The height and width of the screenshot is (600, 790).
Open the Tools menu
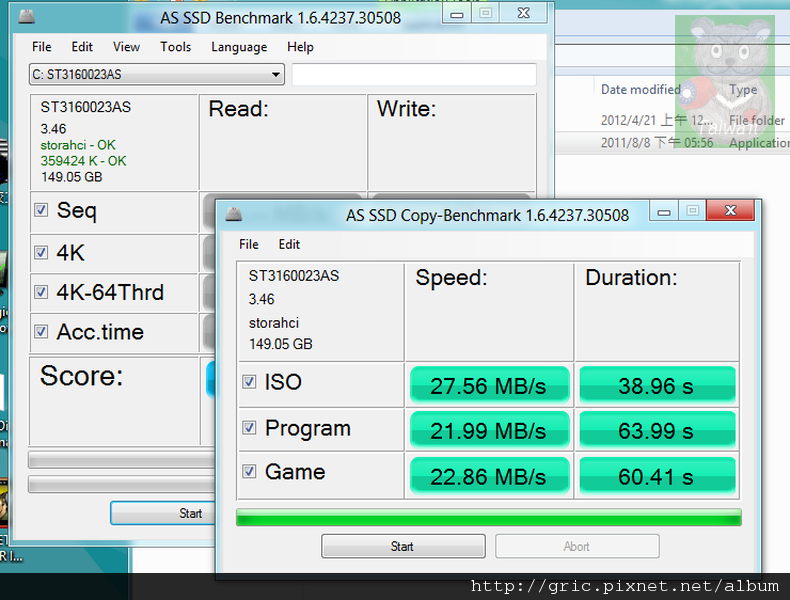point(176,47)
